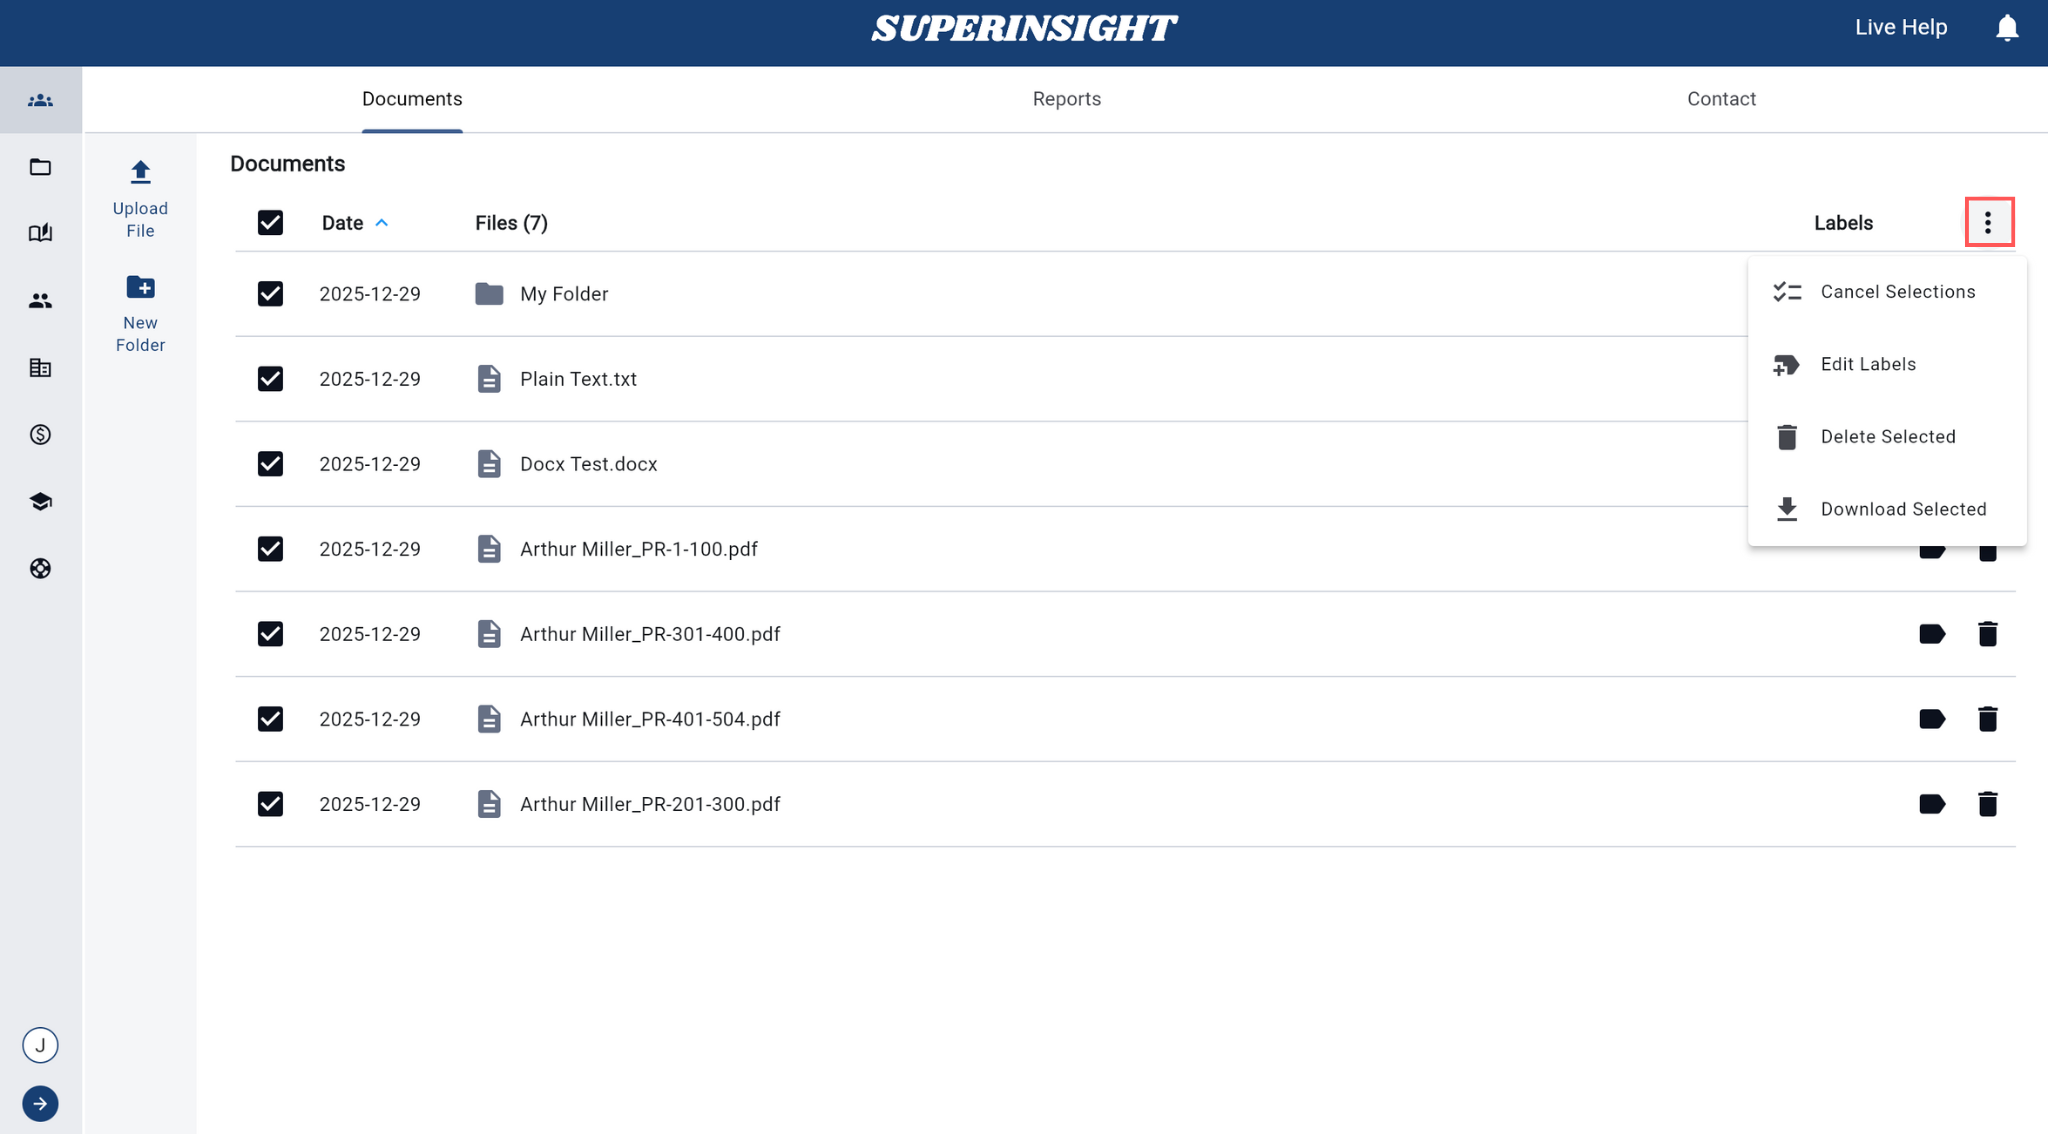Toggle Date sorting with the chevron arrow
Image resolution: width=2048 pixels, height=1134 pixels.
click(382, 222)
